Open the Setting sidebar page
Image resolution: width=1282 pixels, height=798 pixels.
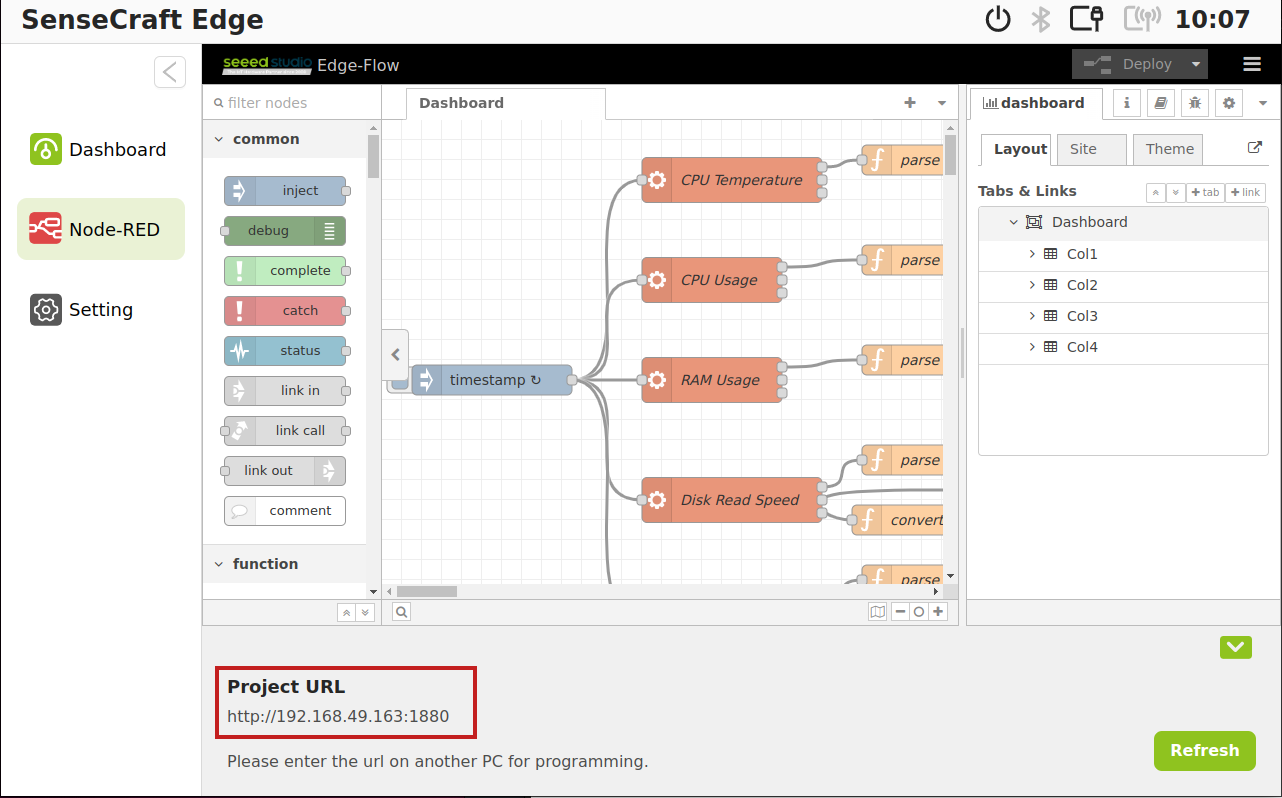(x=100, y=309)
